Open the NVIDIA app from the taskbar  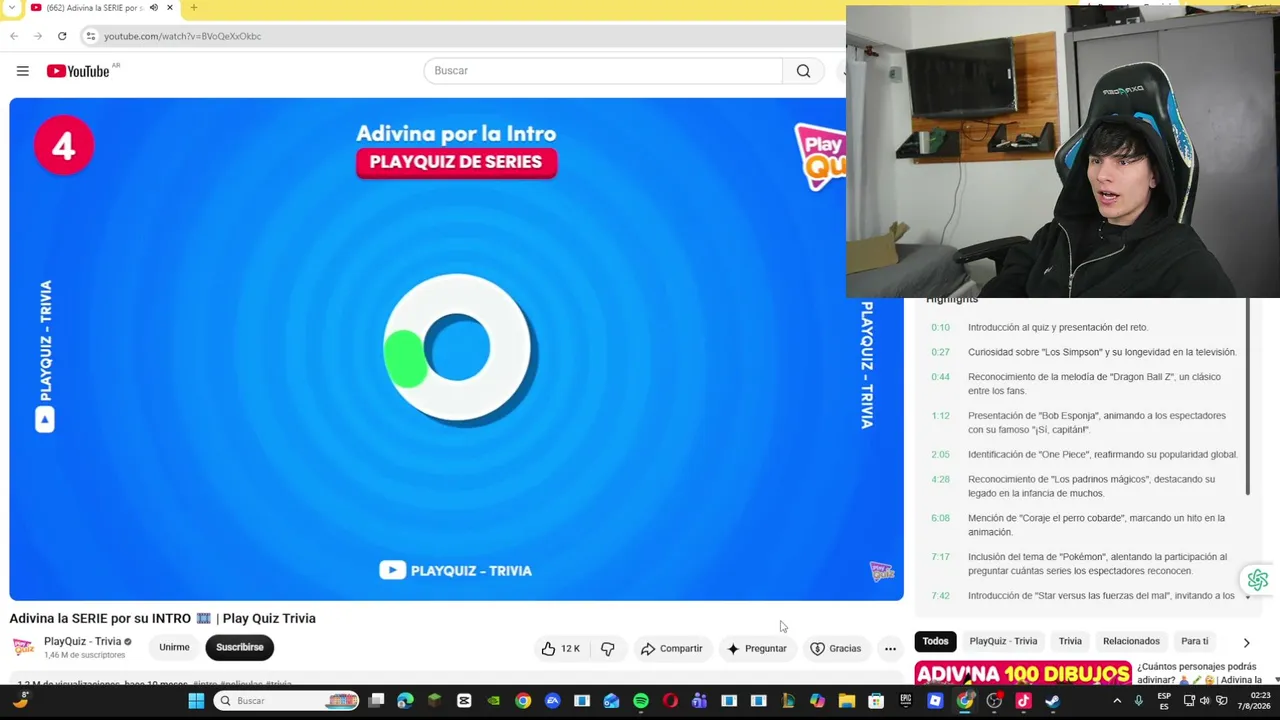click(x=493, y=701)
